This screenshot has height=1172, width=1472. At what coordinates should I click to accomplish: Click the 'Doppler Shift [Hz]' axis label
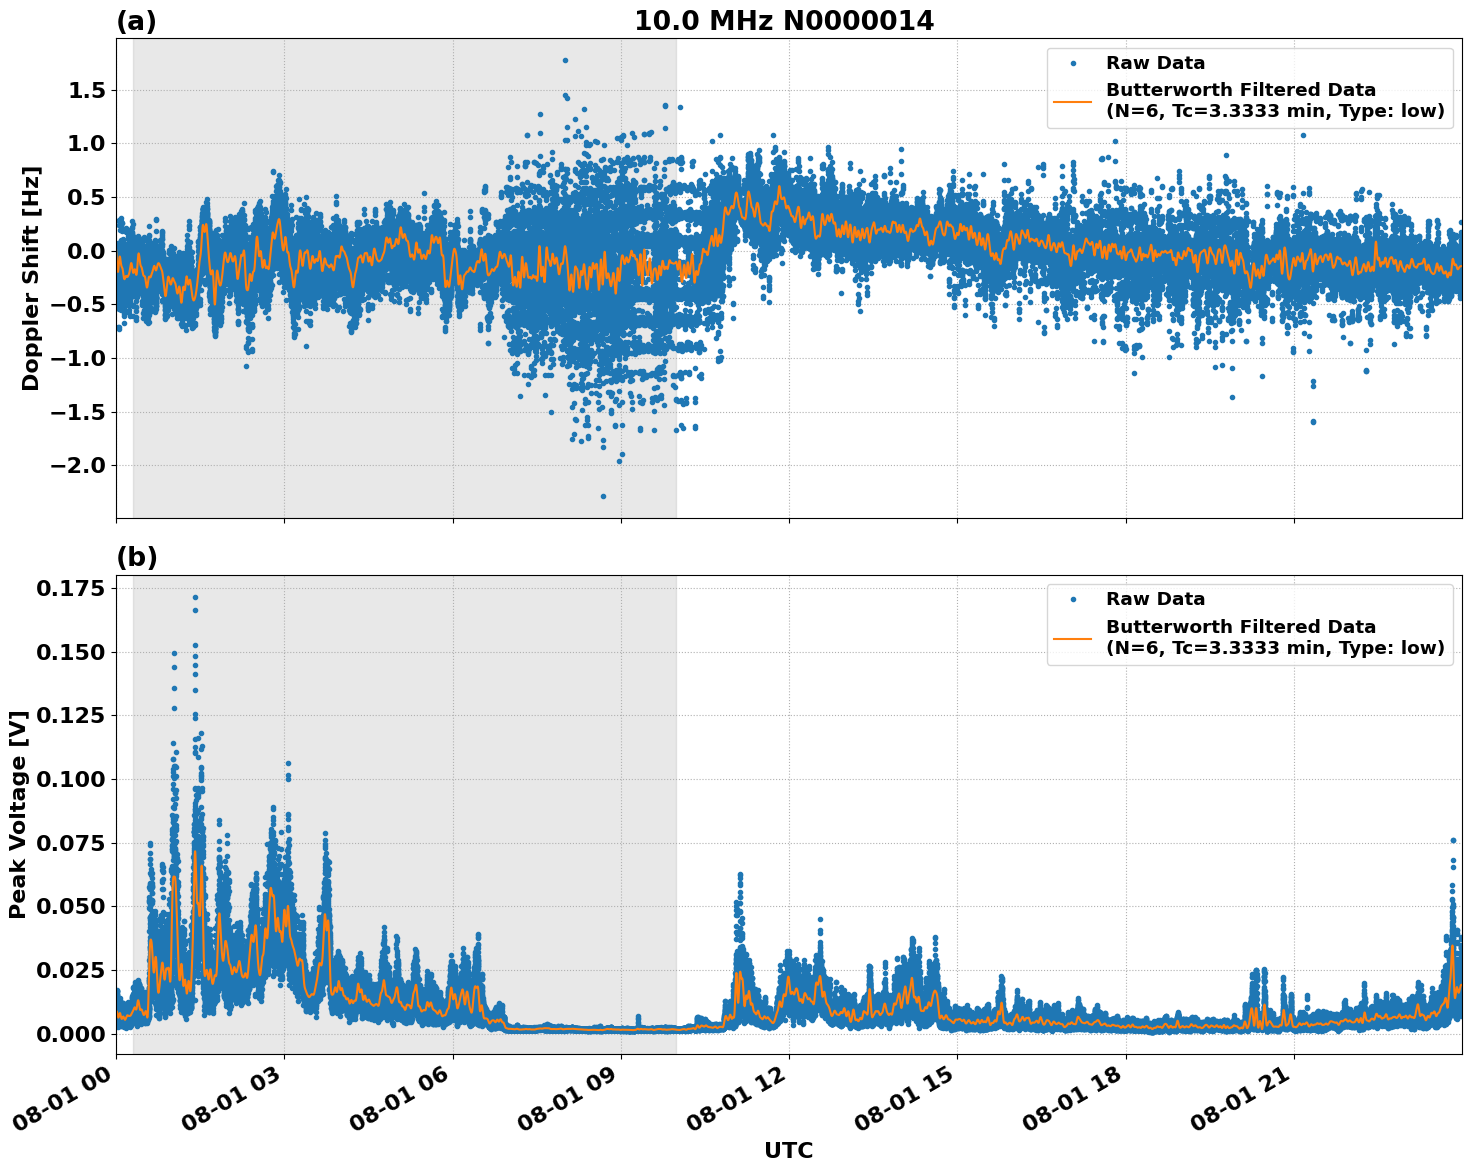click(31, 278)
